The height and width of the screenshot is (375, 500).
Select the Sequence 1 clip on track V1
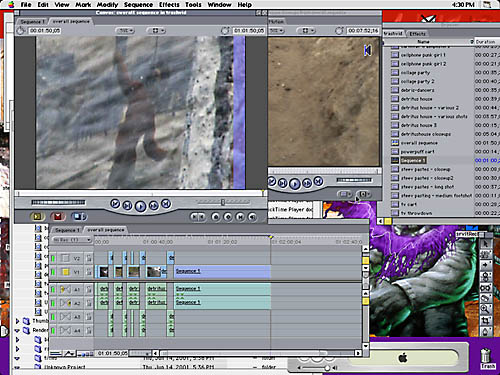(x=222, y=272)
